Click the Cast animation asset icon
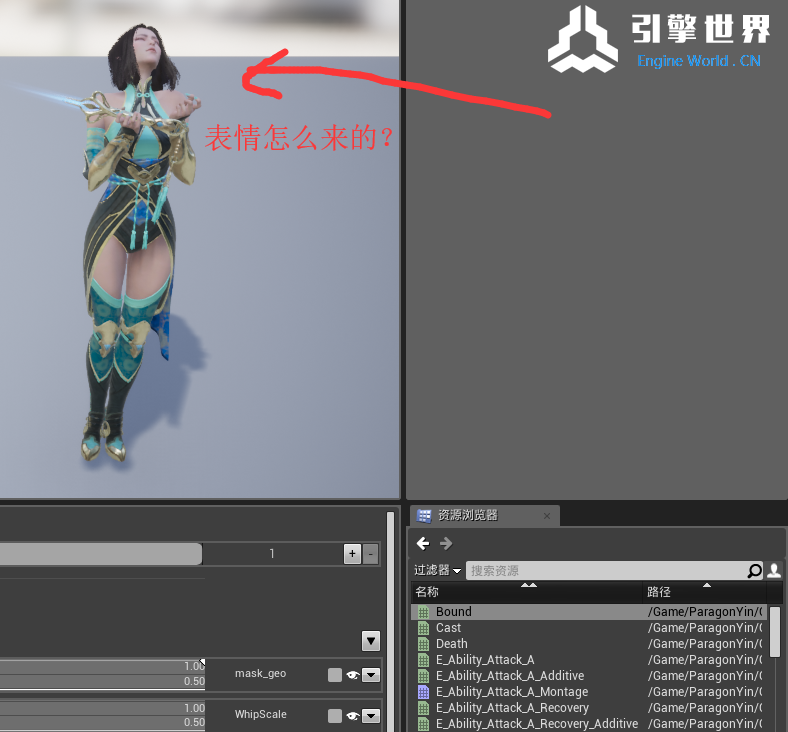The height and width of the screenshot is (732, 788). tap(424, 628)
